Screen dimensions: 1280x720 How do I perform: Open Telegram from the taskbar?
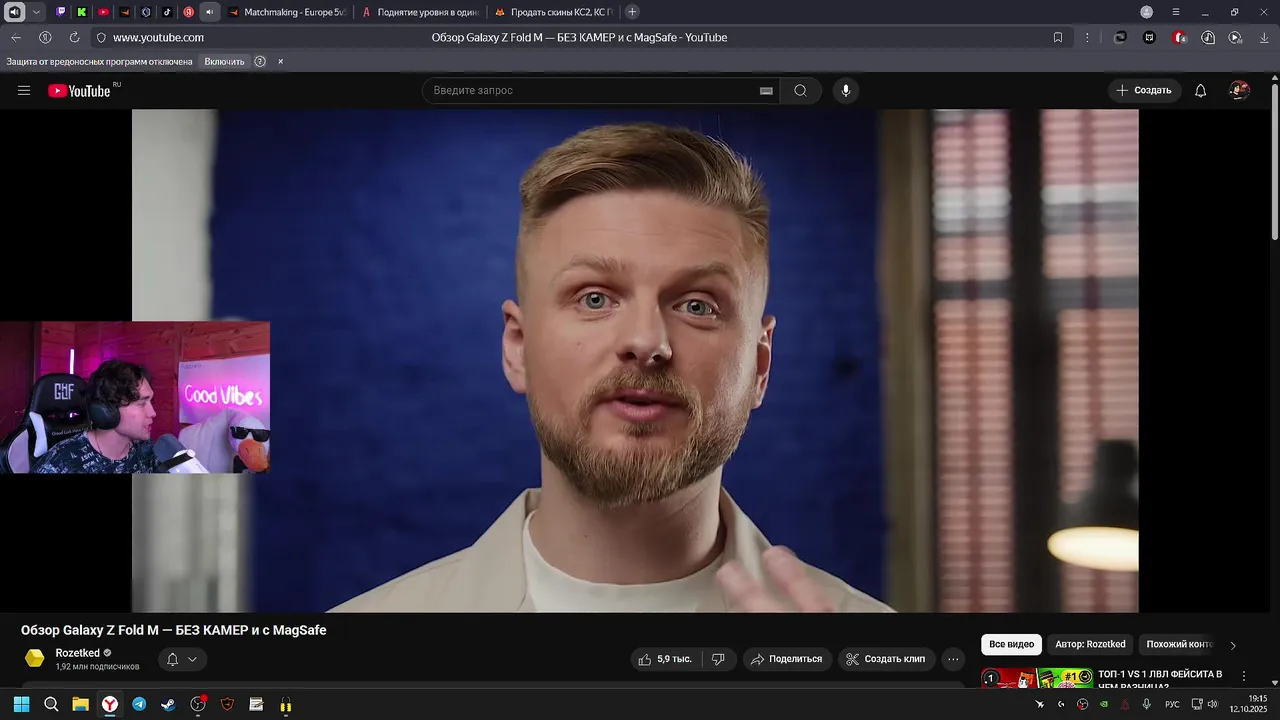139,704
